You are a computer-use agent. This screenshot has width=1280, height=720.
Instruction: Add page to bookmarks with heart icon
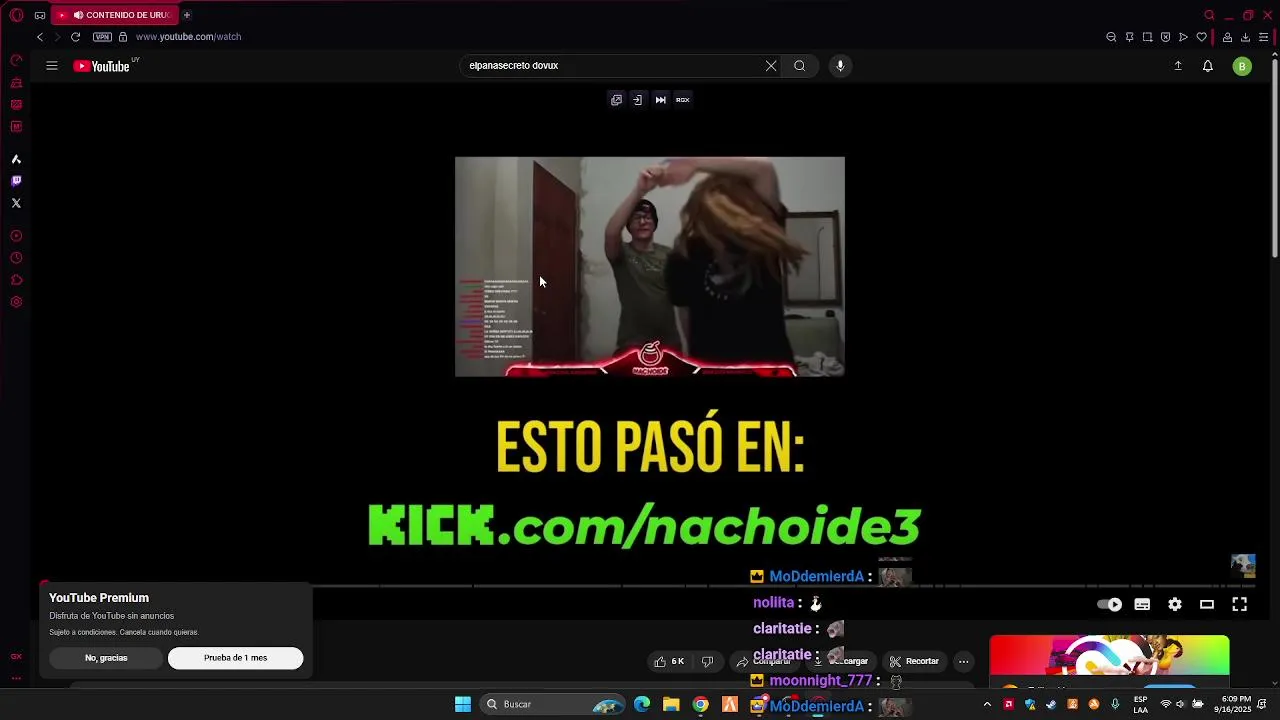[1201, 37]
